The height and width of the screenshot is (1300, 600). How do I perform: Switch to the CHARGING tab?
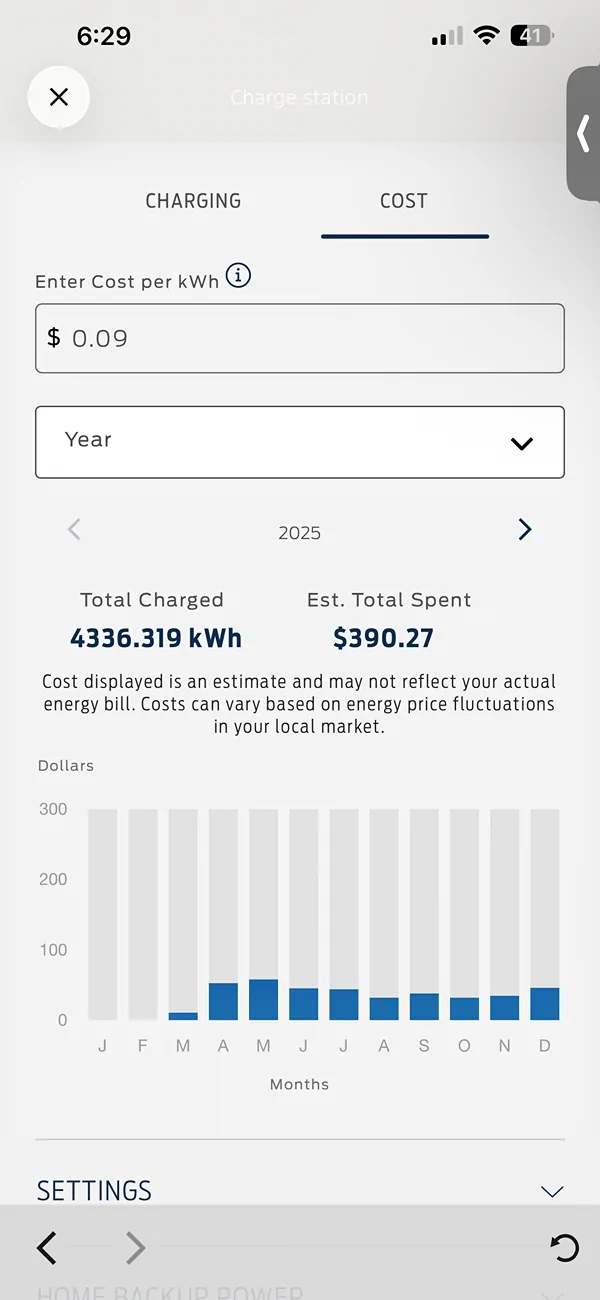tap(193, 200)
